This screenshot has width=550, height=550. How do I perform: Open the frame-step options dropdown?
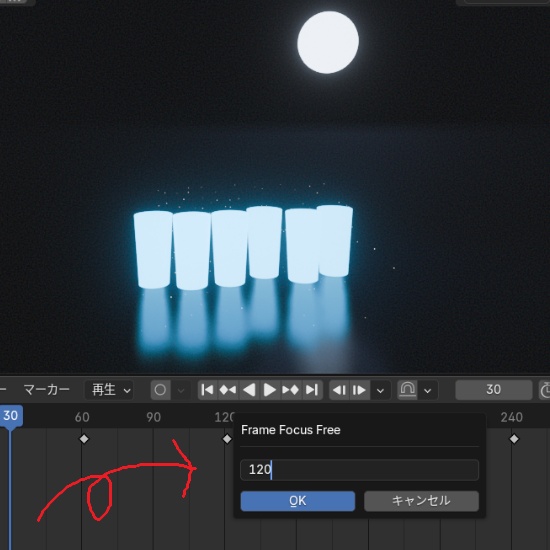(x=381, y=390)
